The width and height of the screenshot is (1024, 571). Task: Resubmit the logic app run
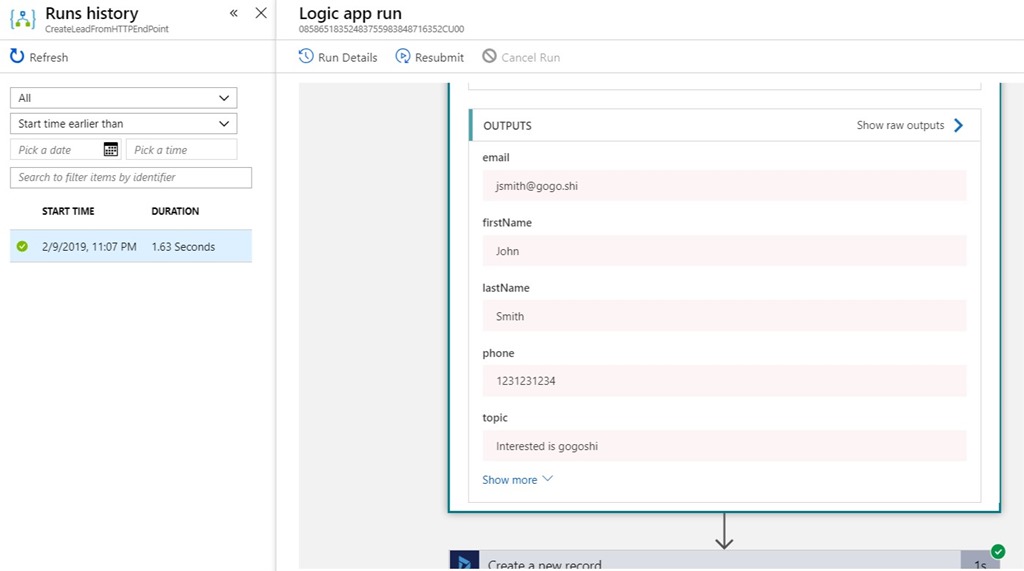(430, 57)
